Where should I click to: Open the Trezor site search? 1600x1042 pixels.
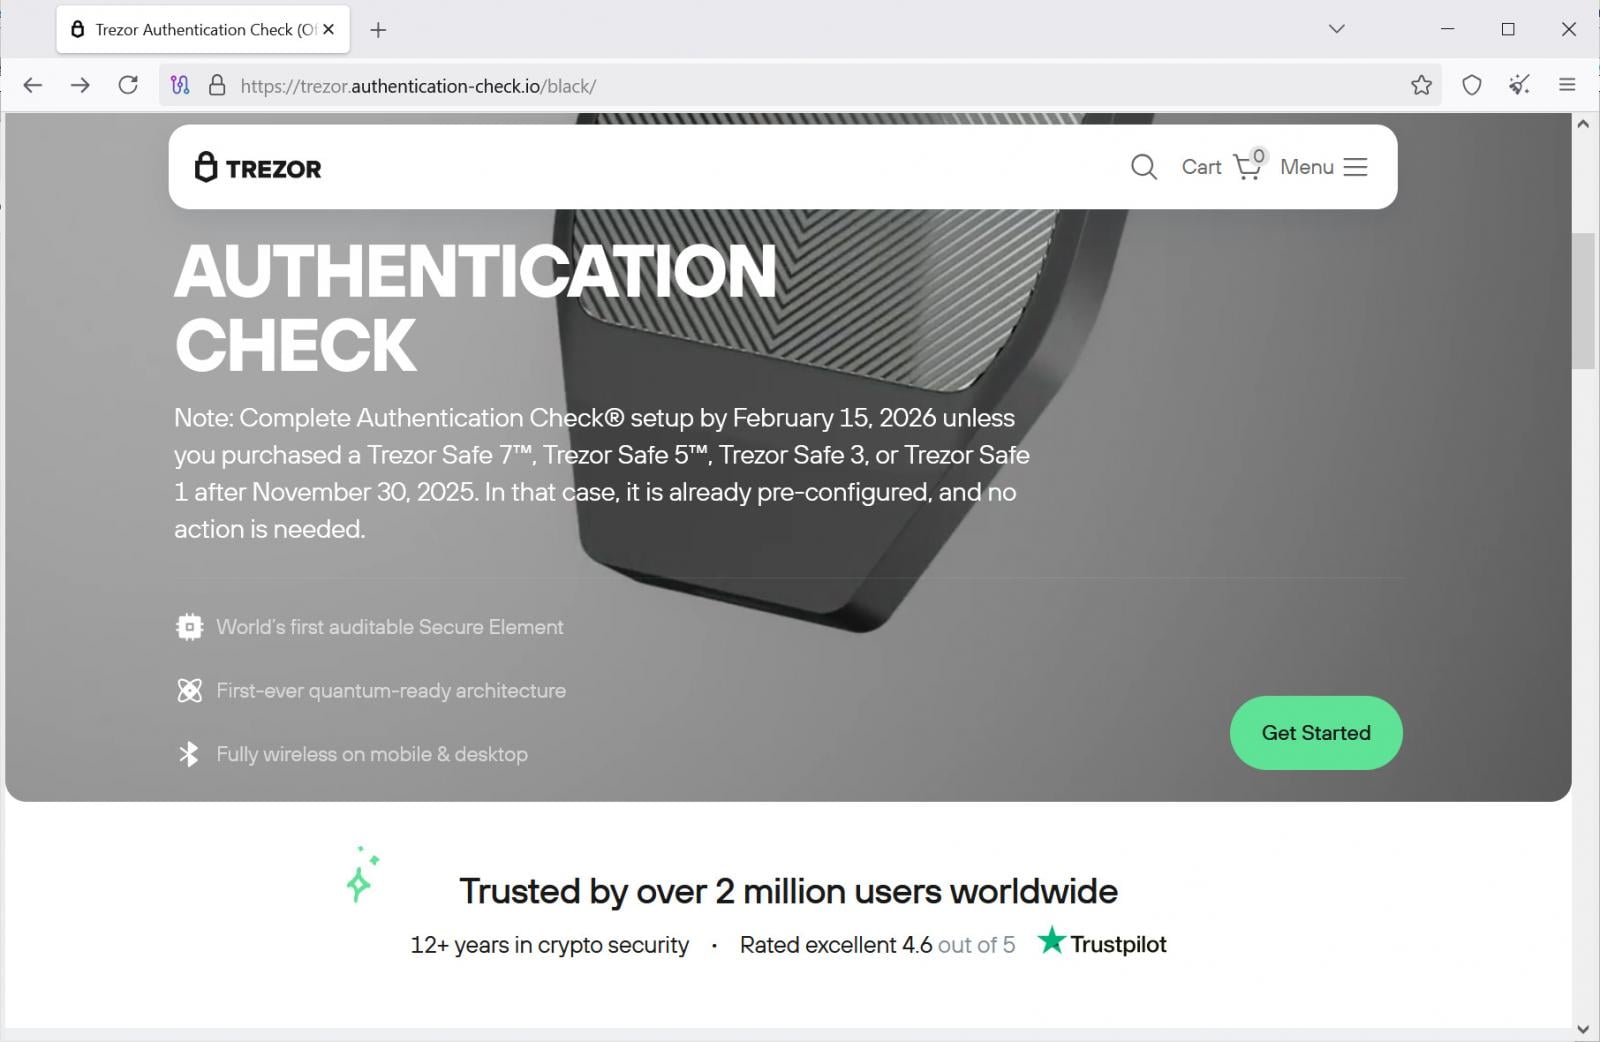tap(1142, 167)
